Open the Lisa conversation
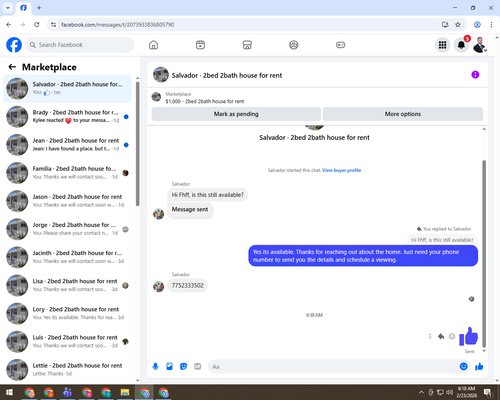500x400 pixels. pyautogui.click(x=67, y=285)
